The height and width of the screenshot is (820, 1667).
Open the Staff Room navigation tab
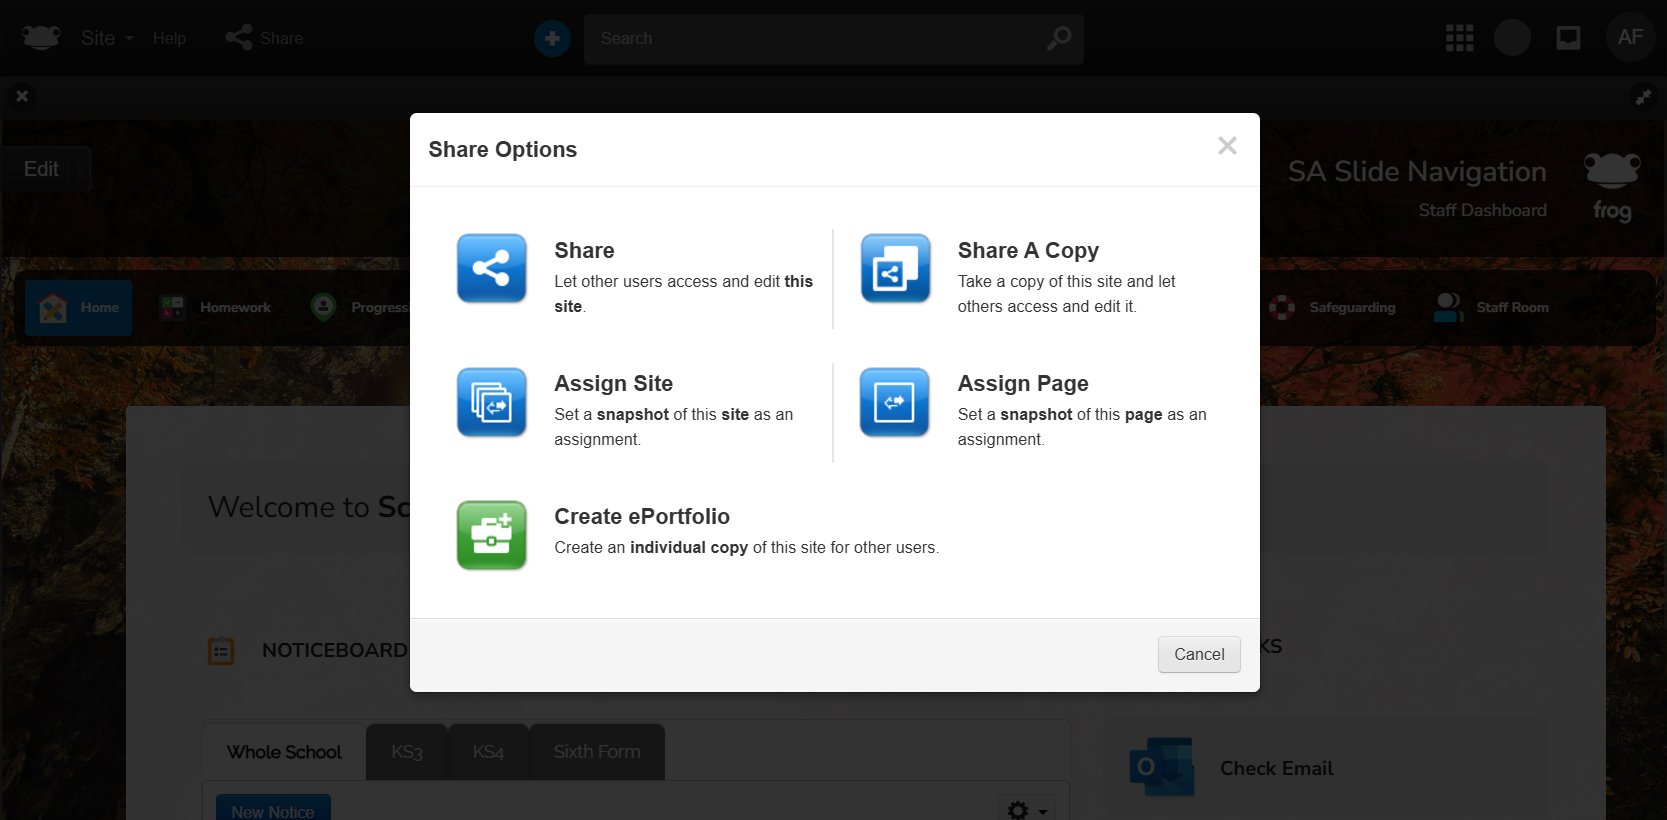pyautogui.click(x=1492, y=307)
